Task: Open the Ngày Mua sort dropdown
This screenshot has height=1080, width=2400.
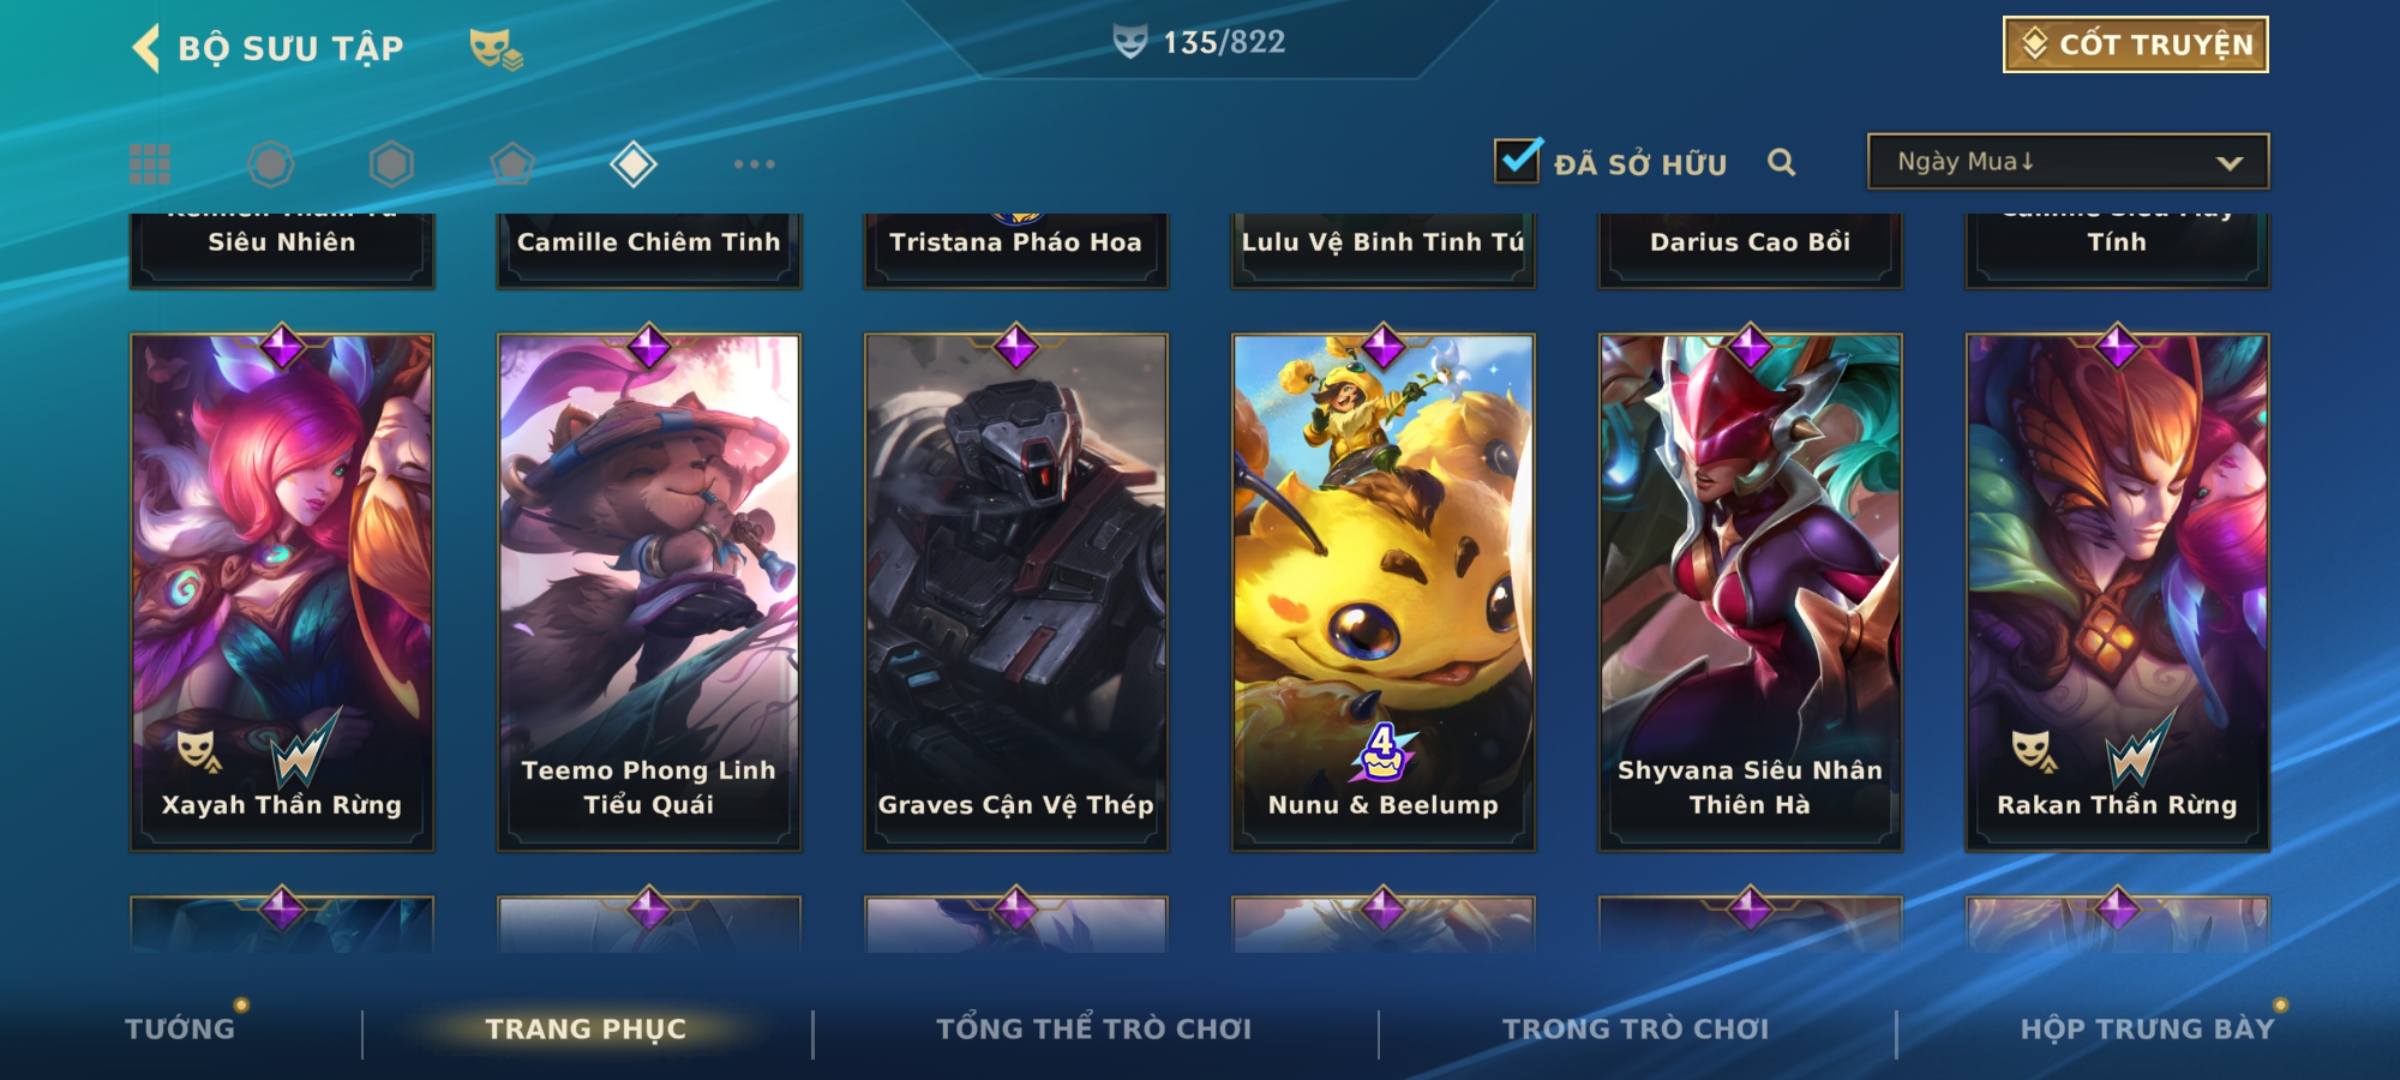Action: (x=2068, y=161)
